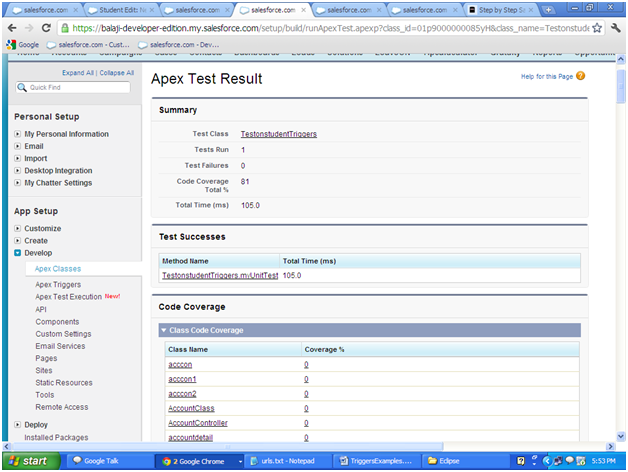Collapse Class Code Coverage section triangle

pos(163,330)
